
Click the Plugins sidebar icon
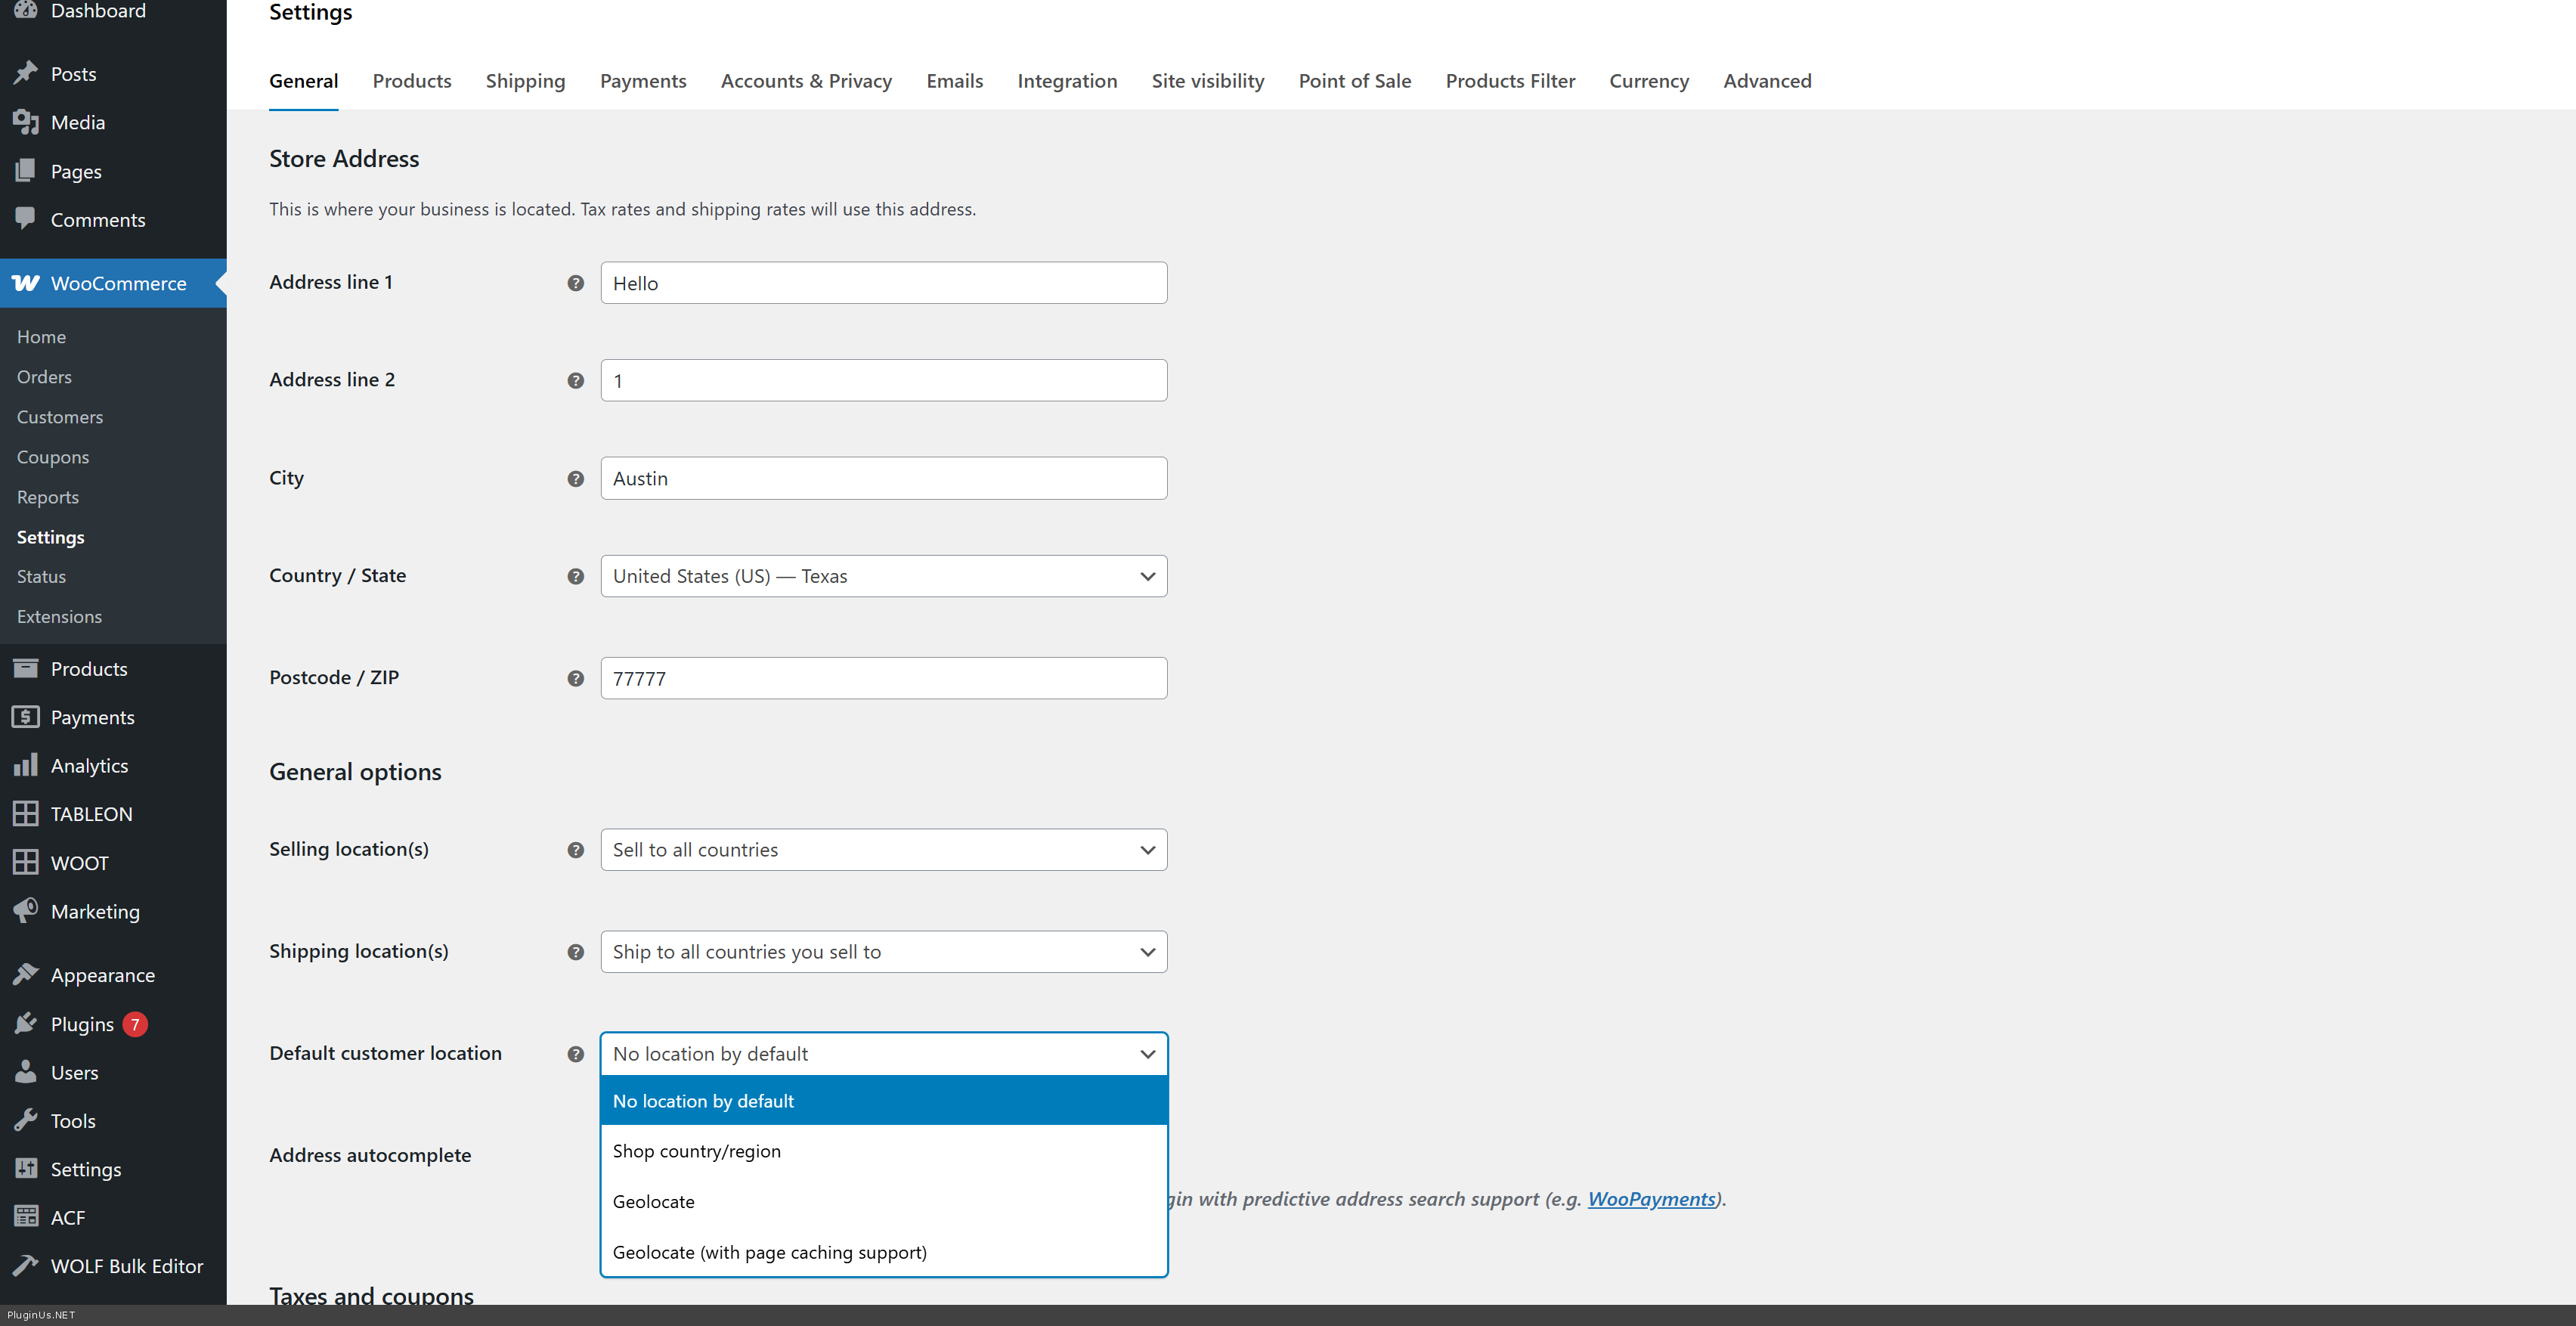click(26, 1024)
